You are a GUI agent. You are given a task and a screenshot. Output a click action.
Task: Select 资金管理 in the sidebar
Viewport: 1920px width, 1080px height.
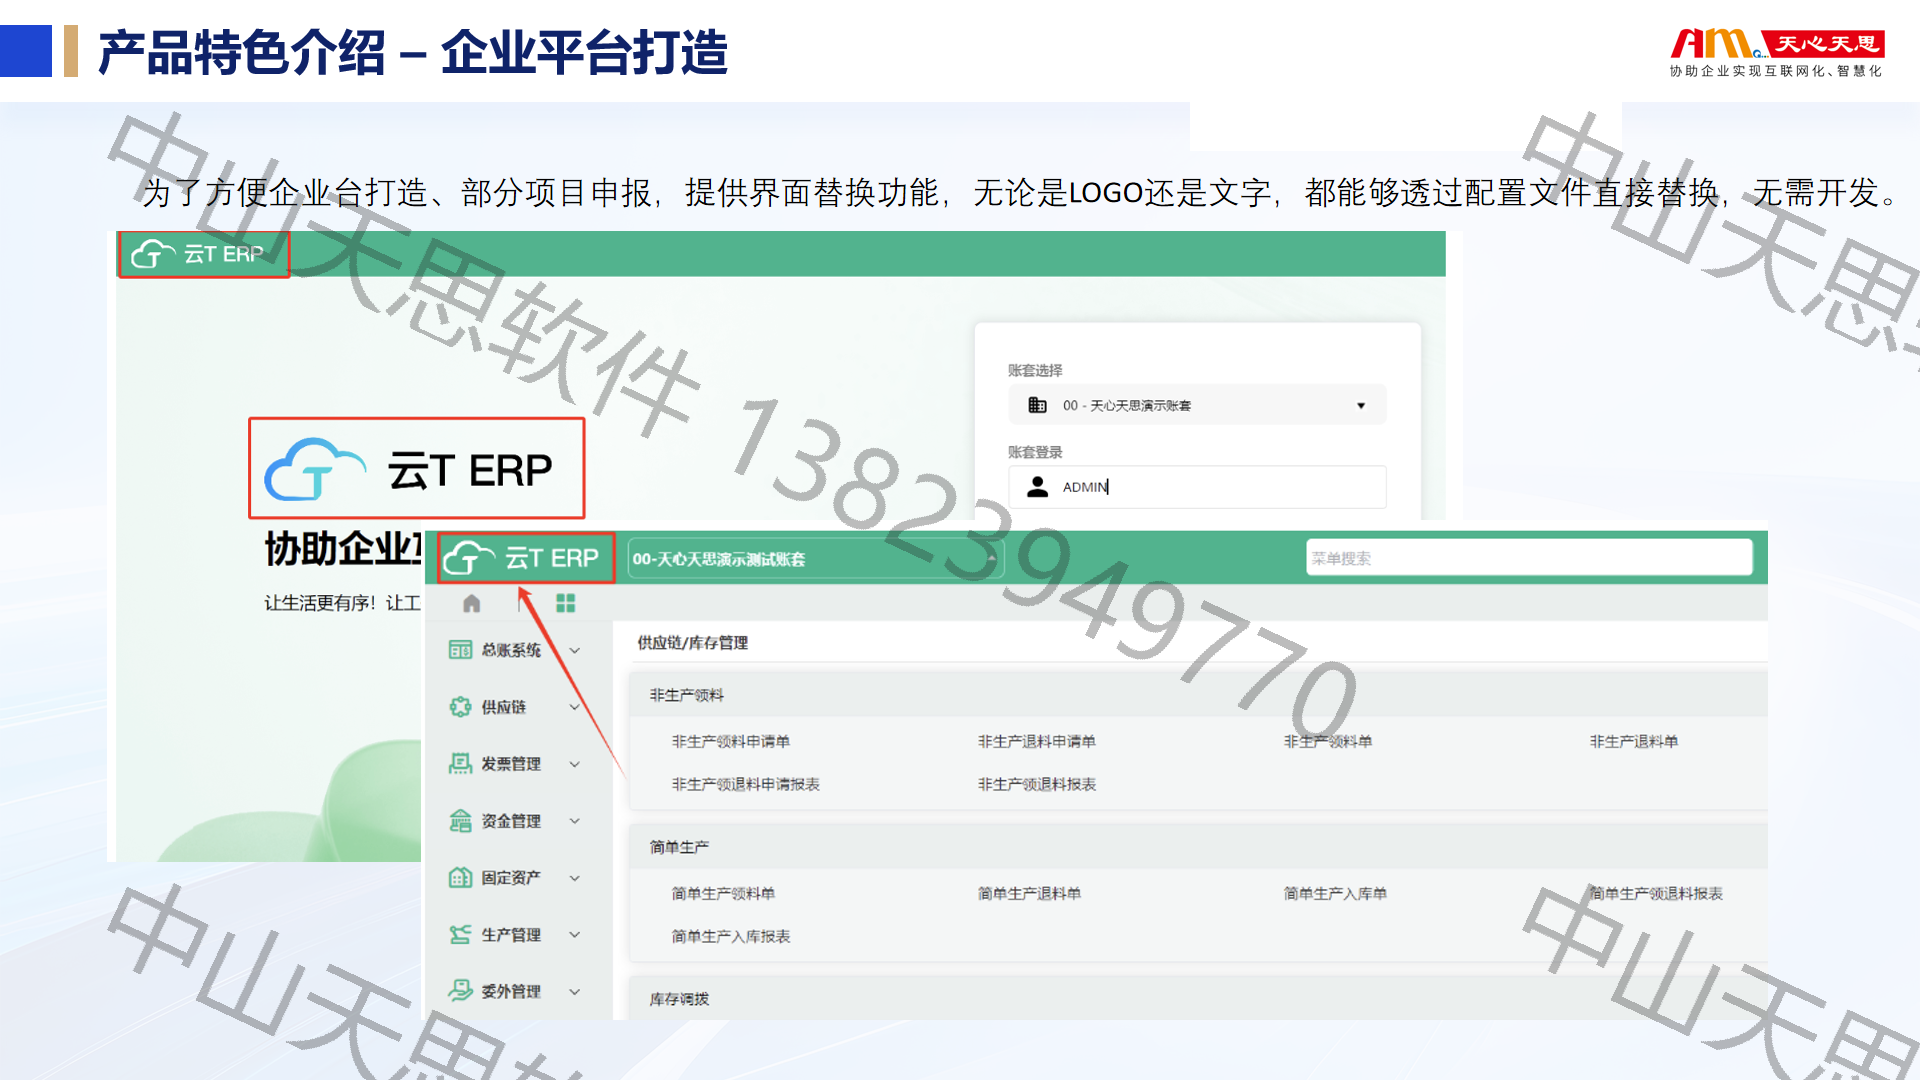click(x=511, y=821)
